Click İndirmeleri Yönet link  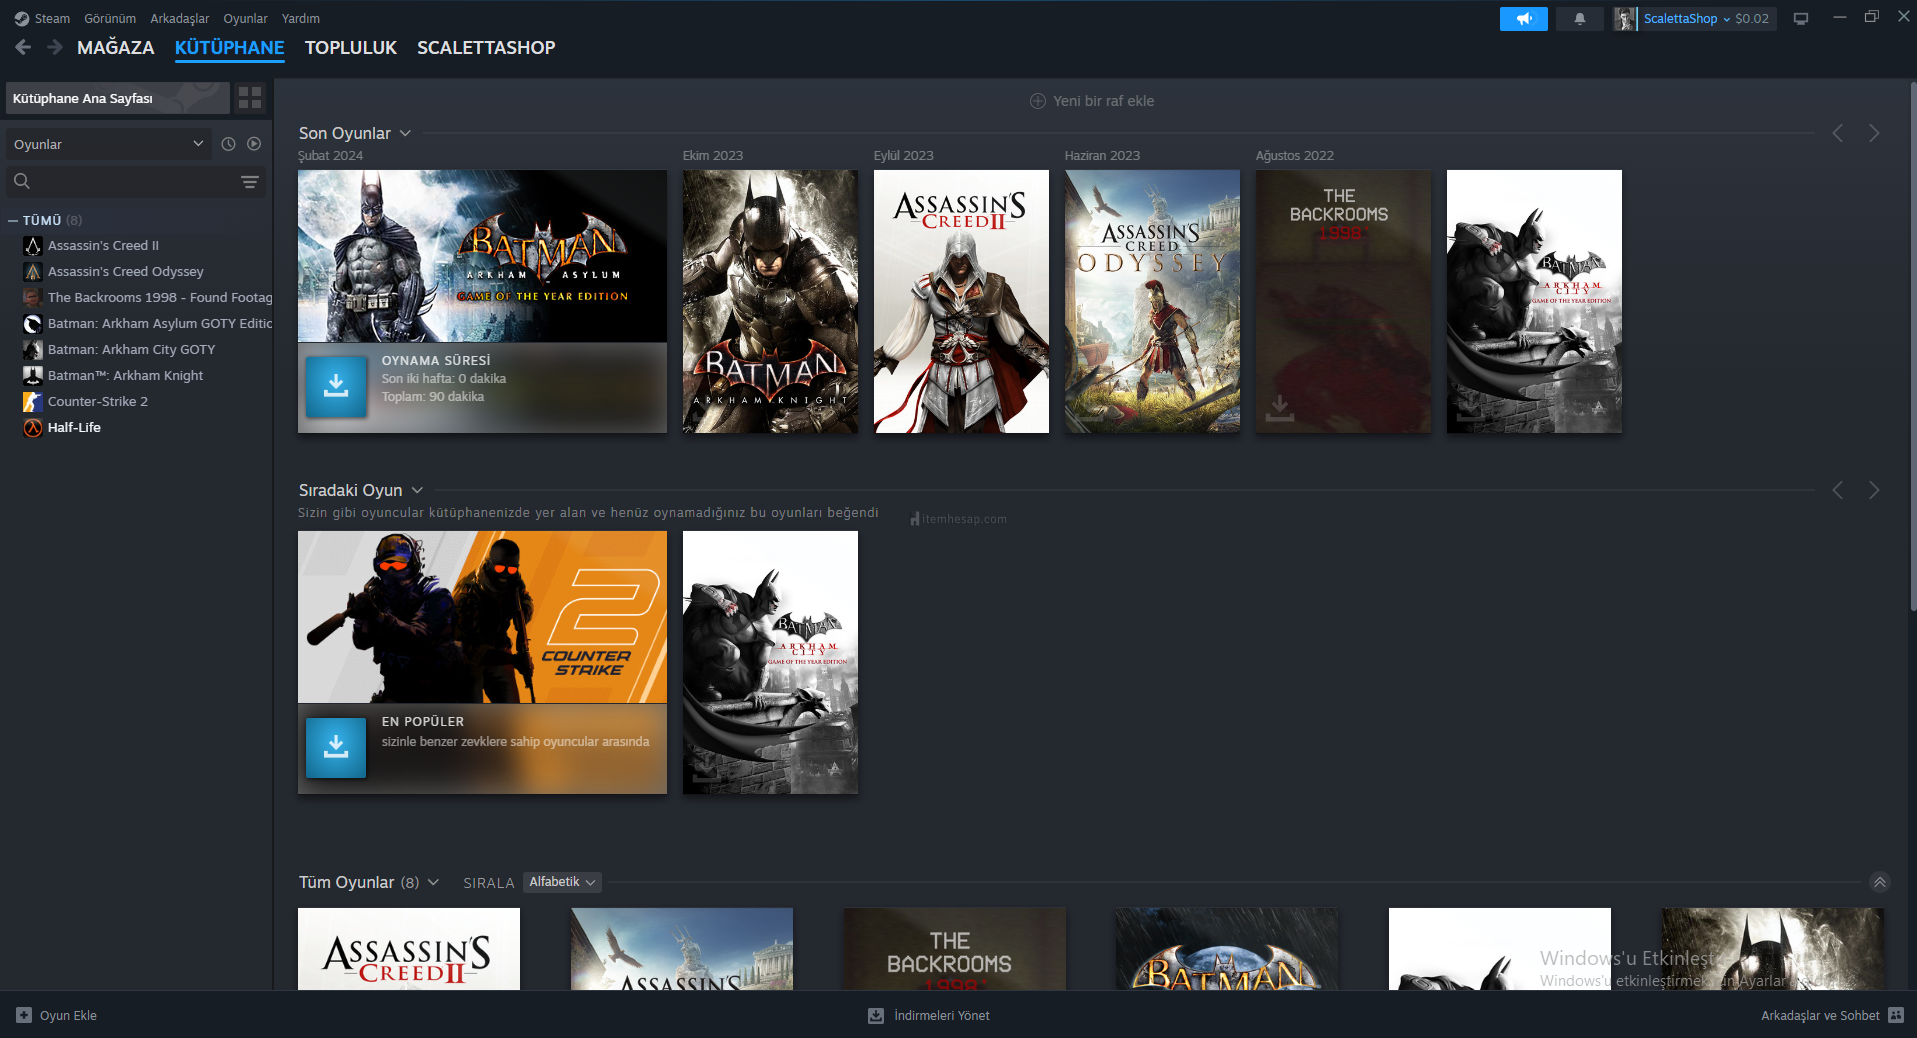point(941,1015)
